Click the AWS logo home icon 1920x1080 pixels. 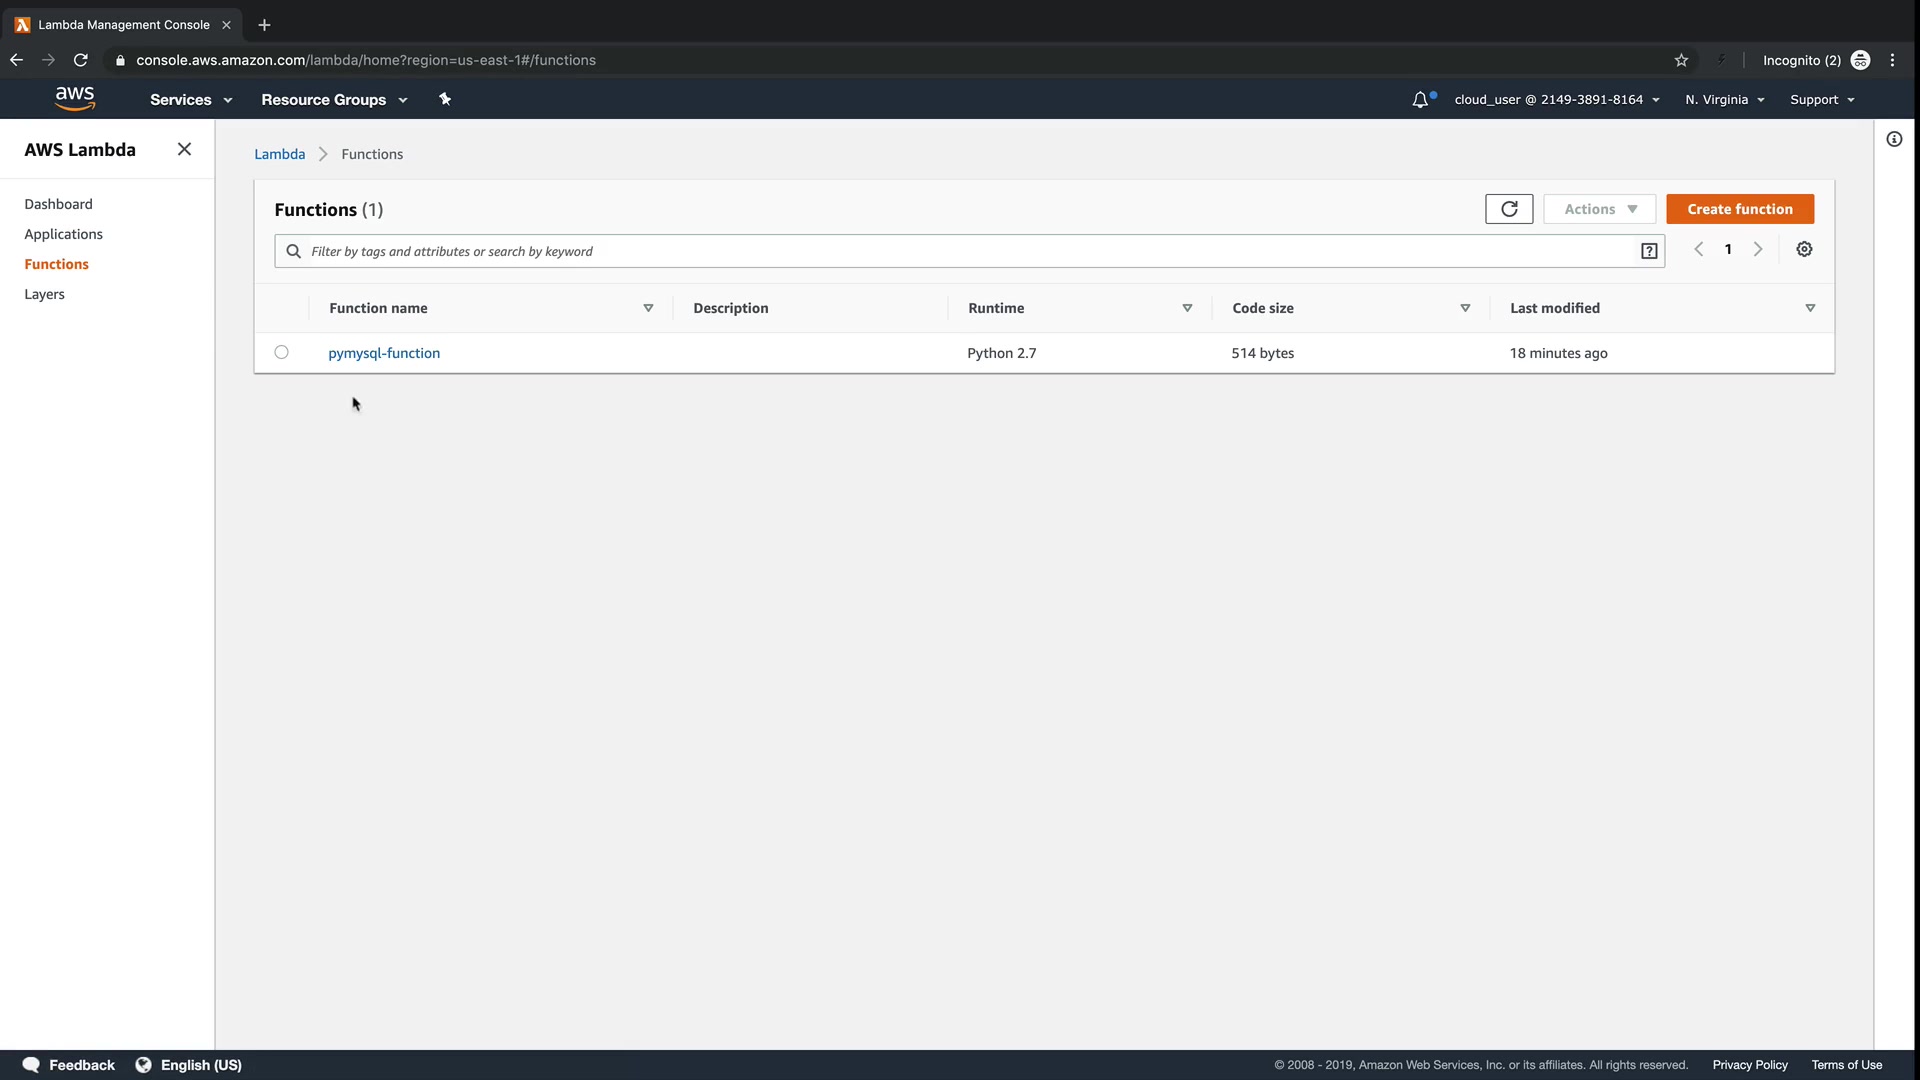click(x=75, y=99)
